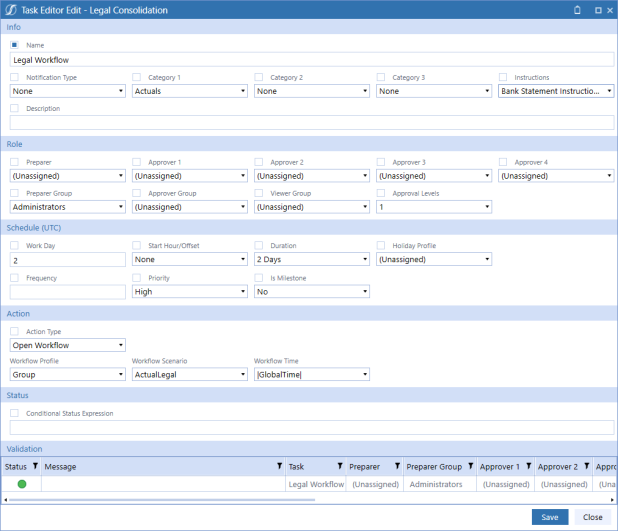Filter the Preparer Group column
The height and width of the screenshot is (531, 618).
point(471,466)
